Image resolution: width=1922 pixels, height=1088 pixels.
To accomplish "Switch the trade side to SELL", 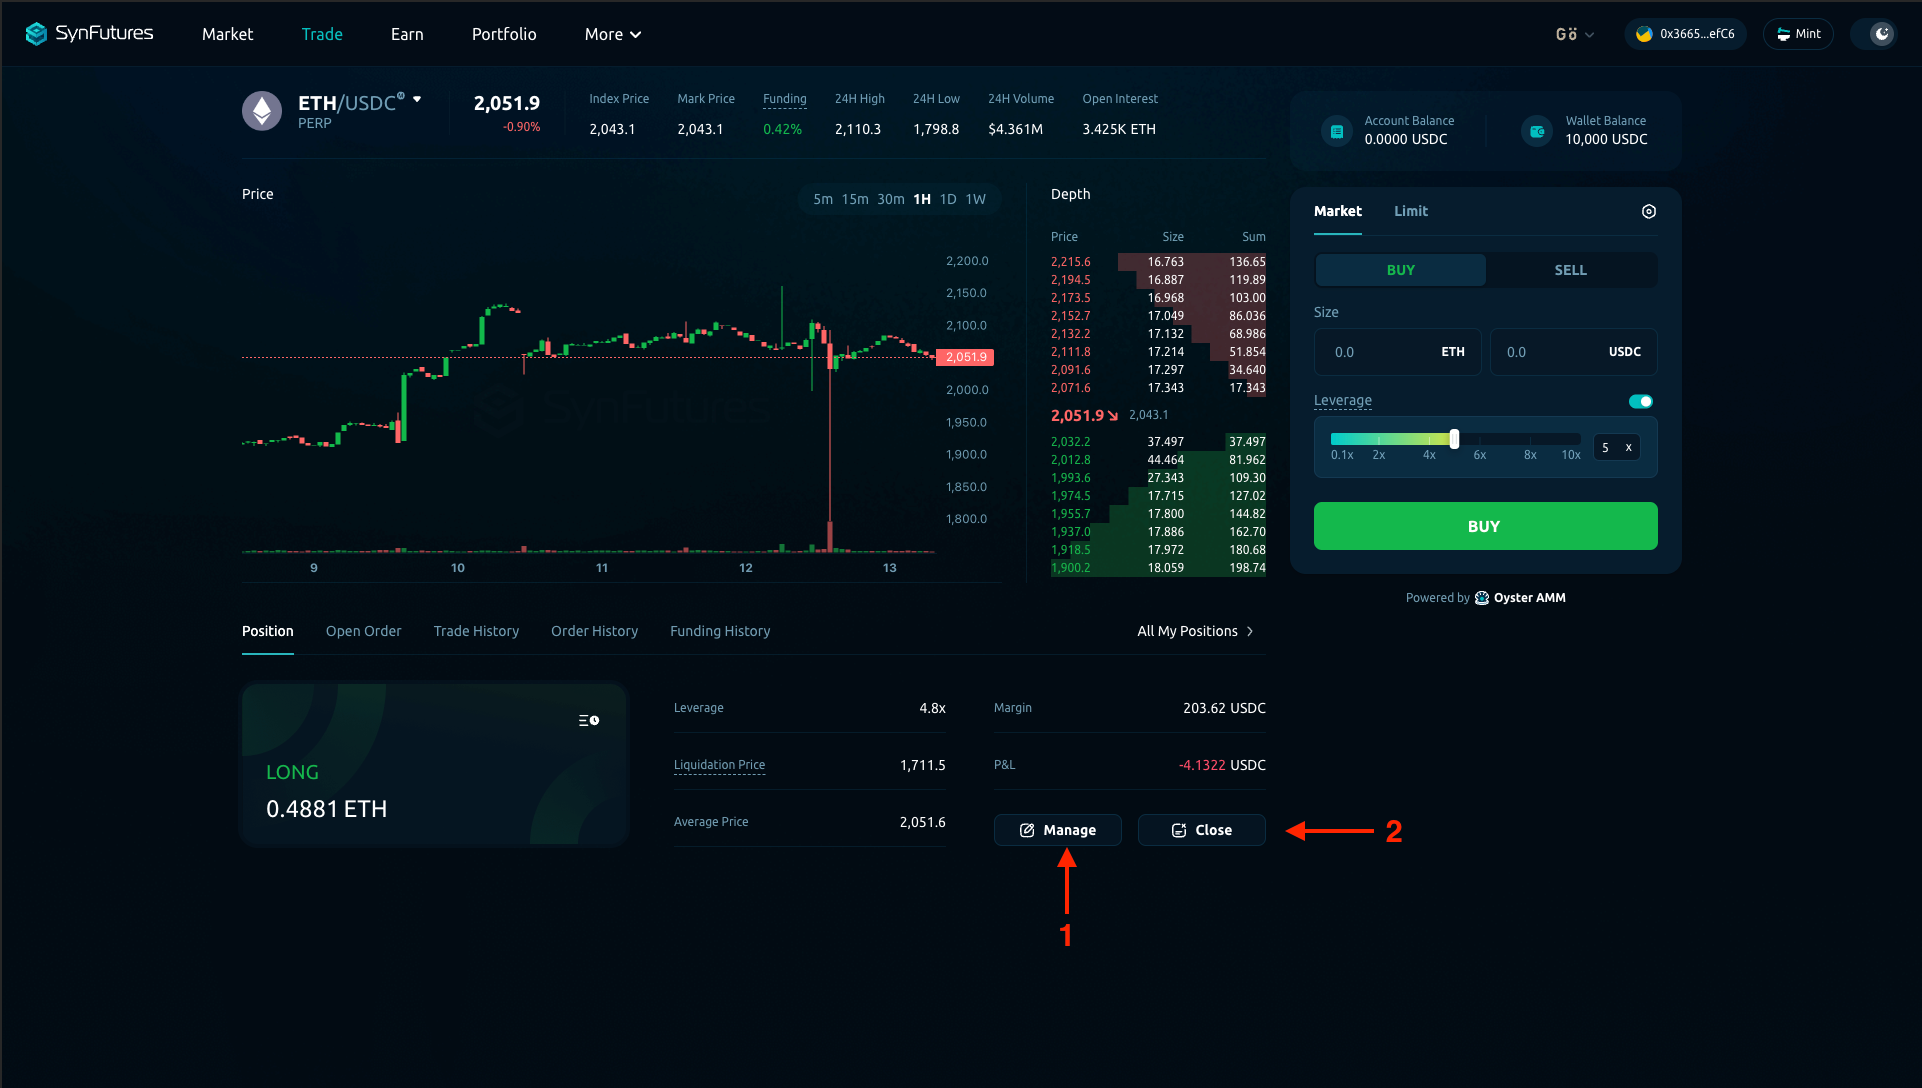I will coord(1570,269).
